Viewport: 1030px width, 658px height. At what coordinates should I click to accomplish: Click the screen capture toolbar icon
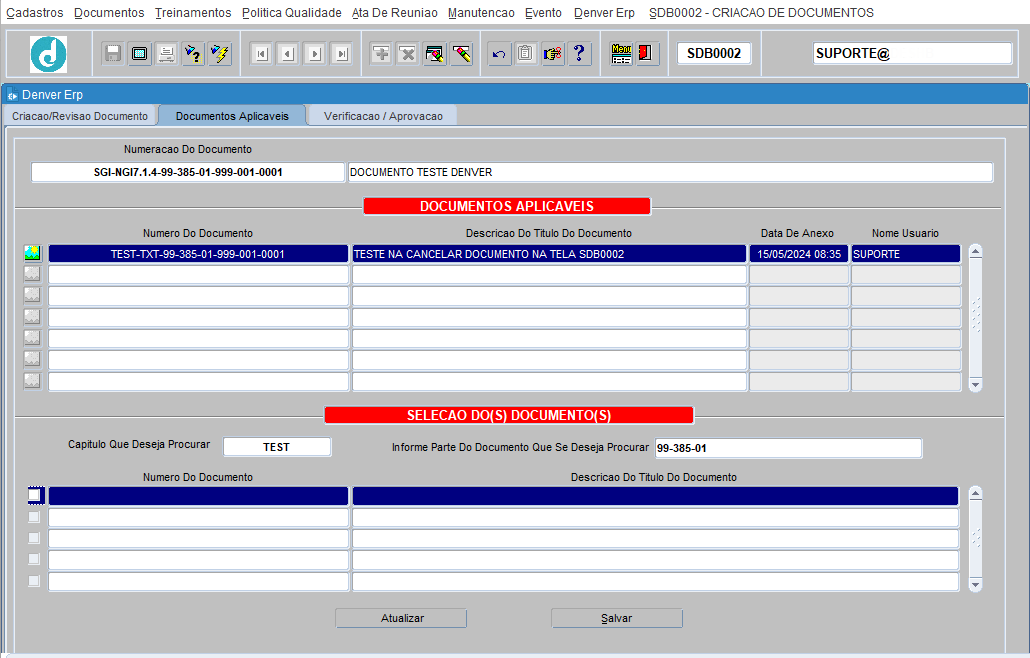[139, 53]
